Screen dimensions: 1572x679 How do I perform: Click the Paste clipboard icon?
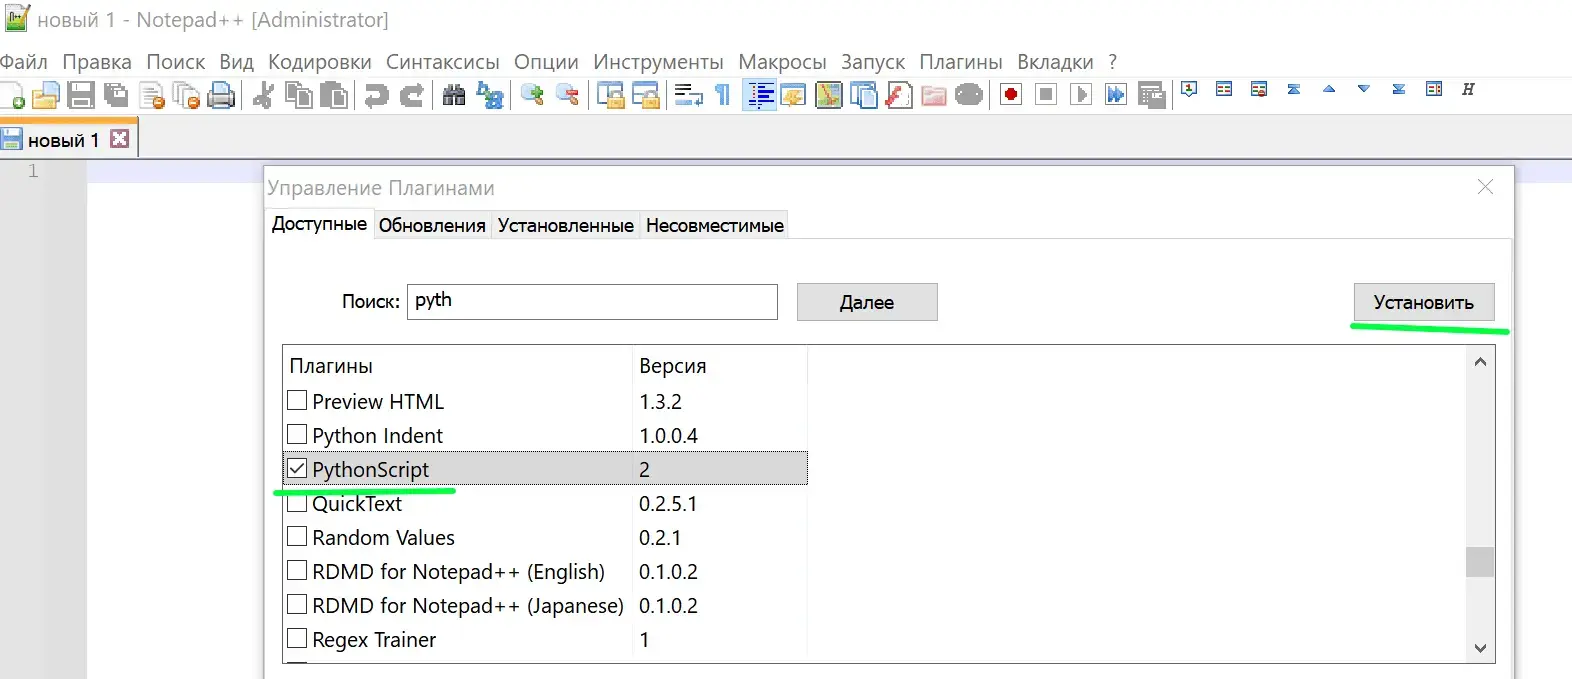tap(334, 95)
